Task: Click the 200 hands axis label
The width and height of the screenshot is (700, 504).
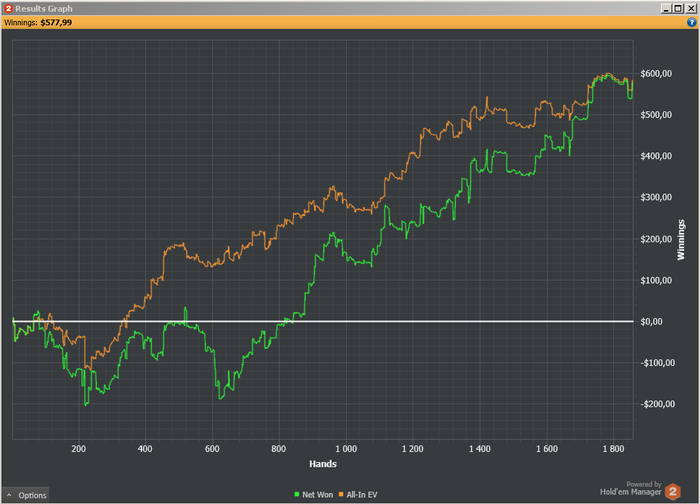Action: coord(79,449)
